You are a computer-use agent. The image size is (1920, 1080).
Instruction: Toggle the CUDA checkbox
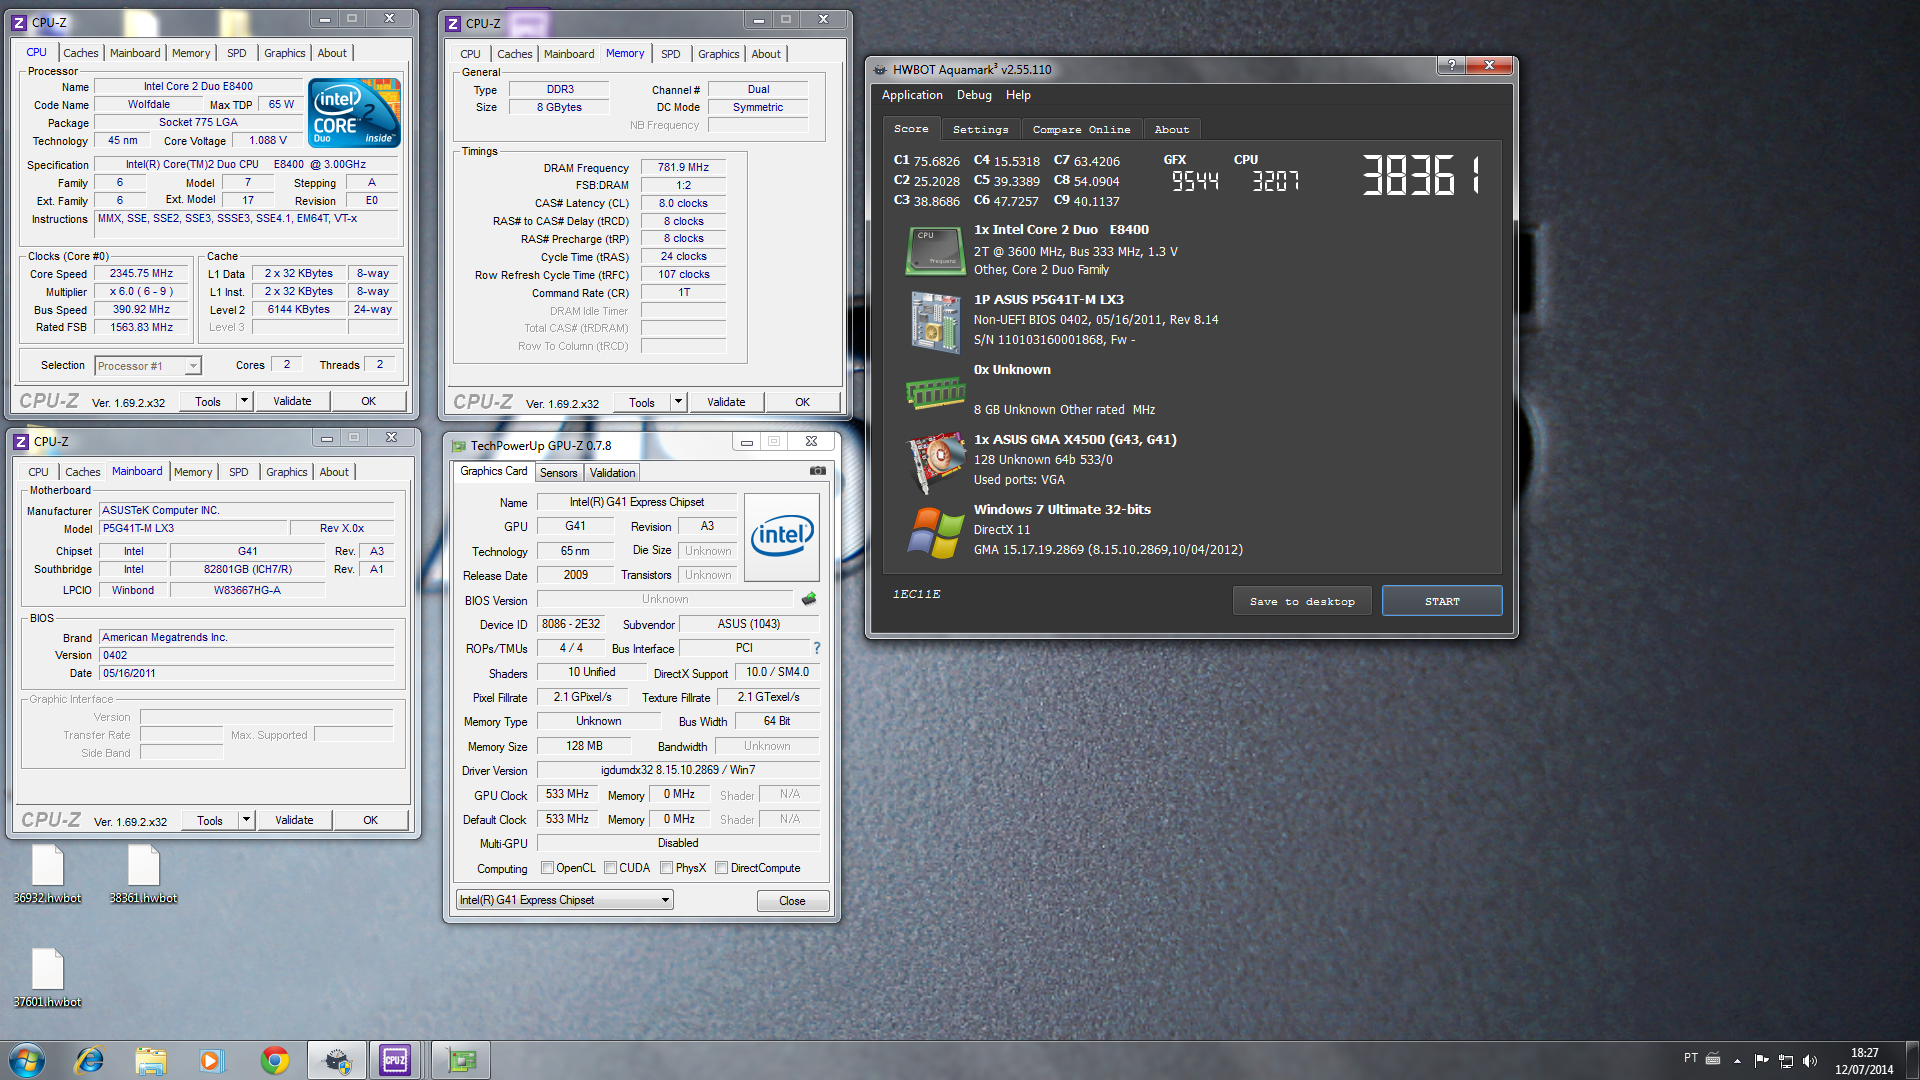pos(610,868)
